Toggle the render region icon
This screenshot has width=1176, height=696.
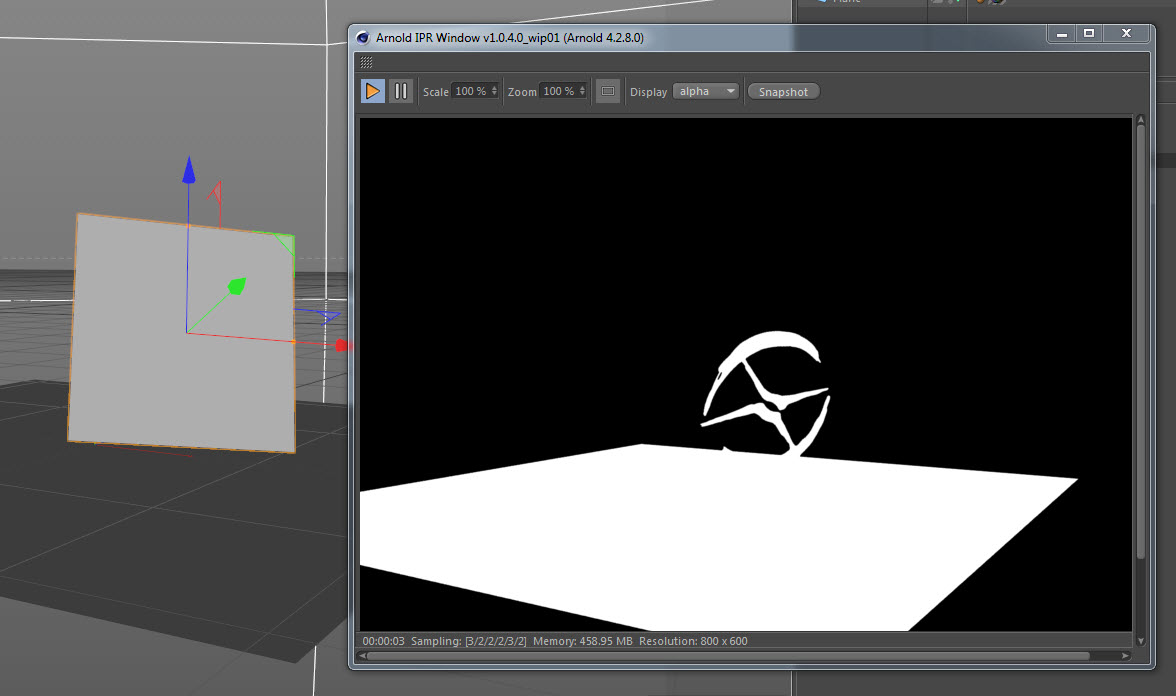[607, 91]
